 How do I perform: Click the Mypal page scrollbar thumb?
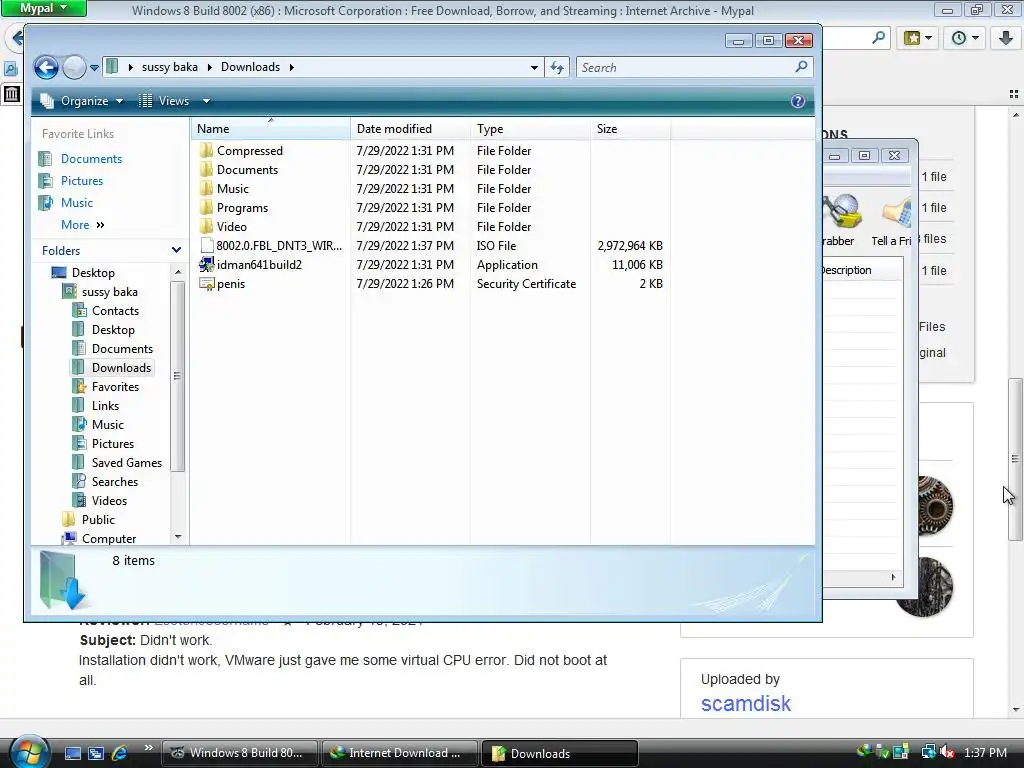coord(1015,458)
